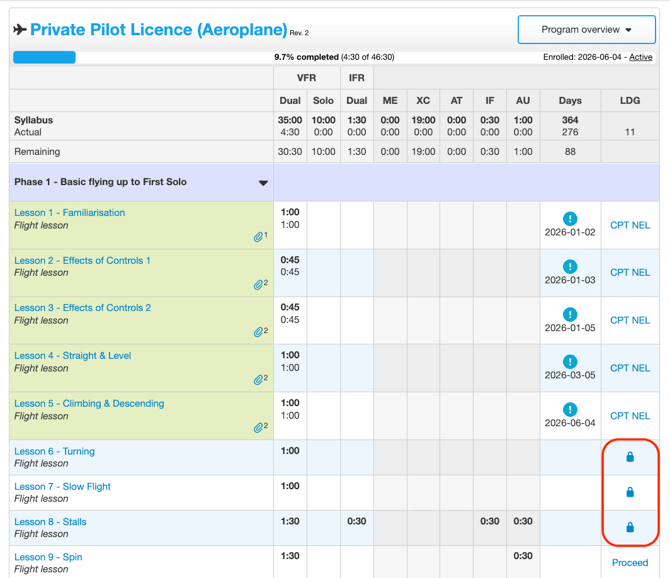Click the VFR column group header
Image resolution: width=670 pixels, height=578 pixels.
pos(306,78)
